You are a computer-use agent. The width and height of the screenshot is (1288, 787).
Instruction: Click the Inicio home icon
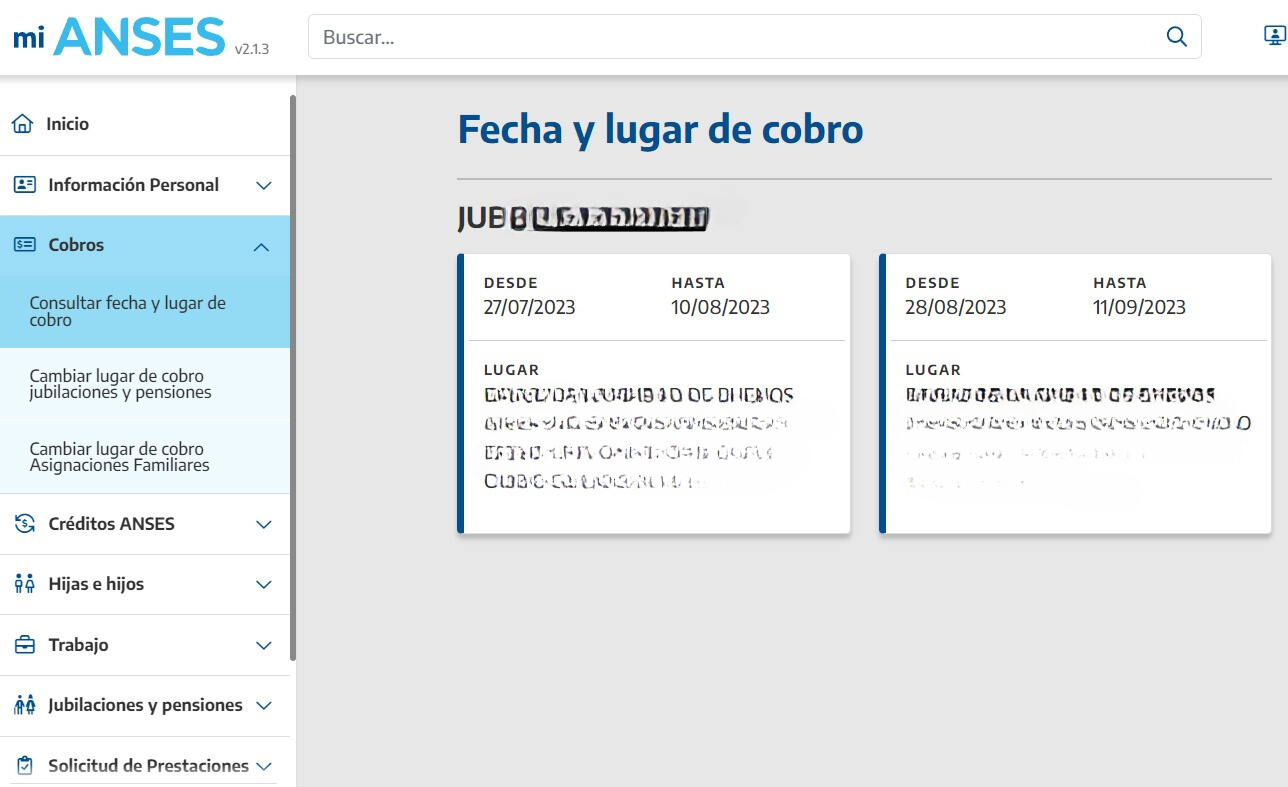[x=22, y=124]
